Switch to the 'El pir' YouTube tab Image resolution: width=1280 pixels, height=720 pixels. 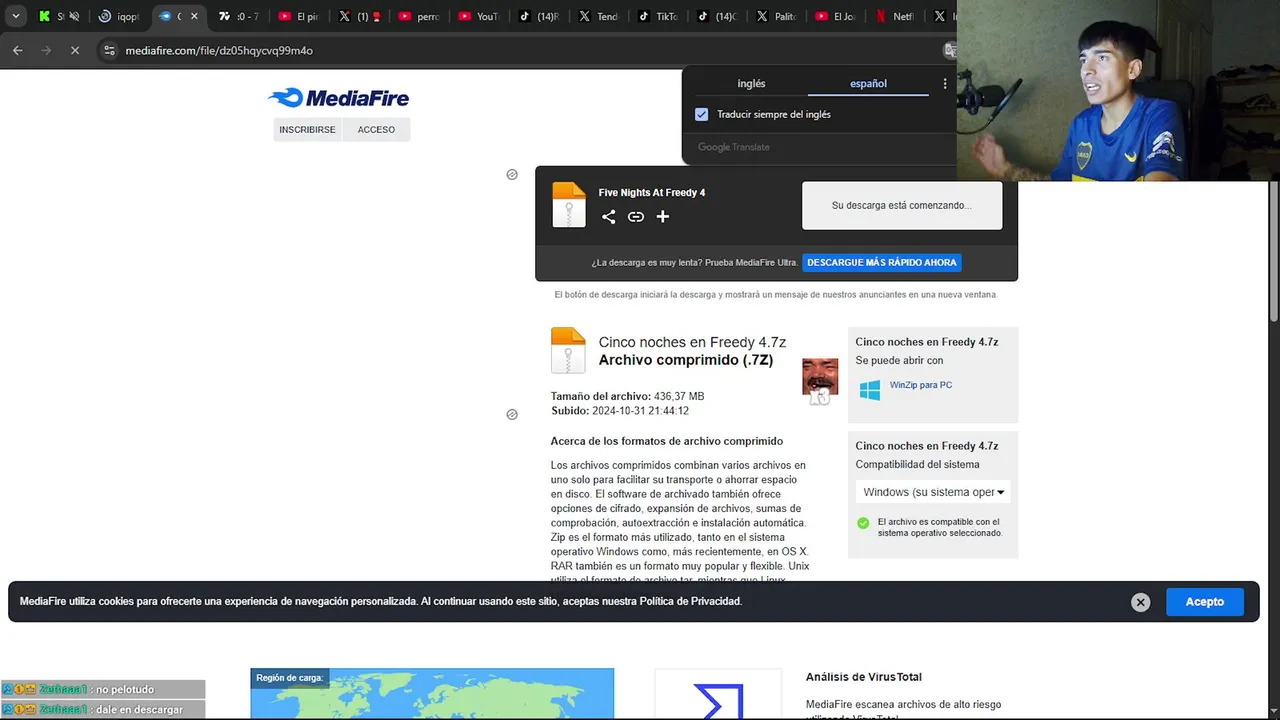[299, 16]
